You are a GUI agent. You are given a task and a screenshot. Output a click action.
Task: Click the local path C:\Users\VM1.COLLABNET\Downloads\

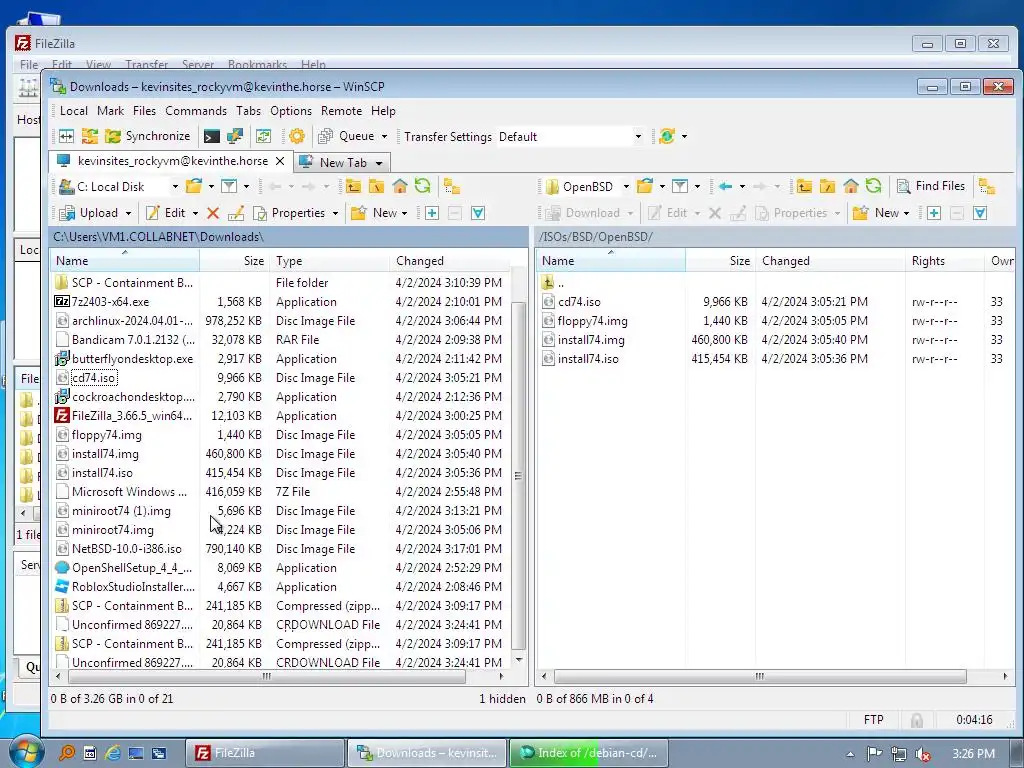tap(159, 236)
